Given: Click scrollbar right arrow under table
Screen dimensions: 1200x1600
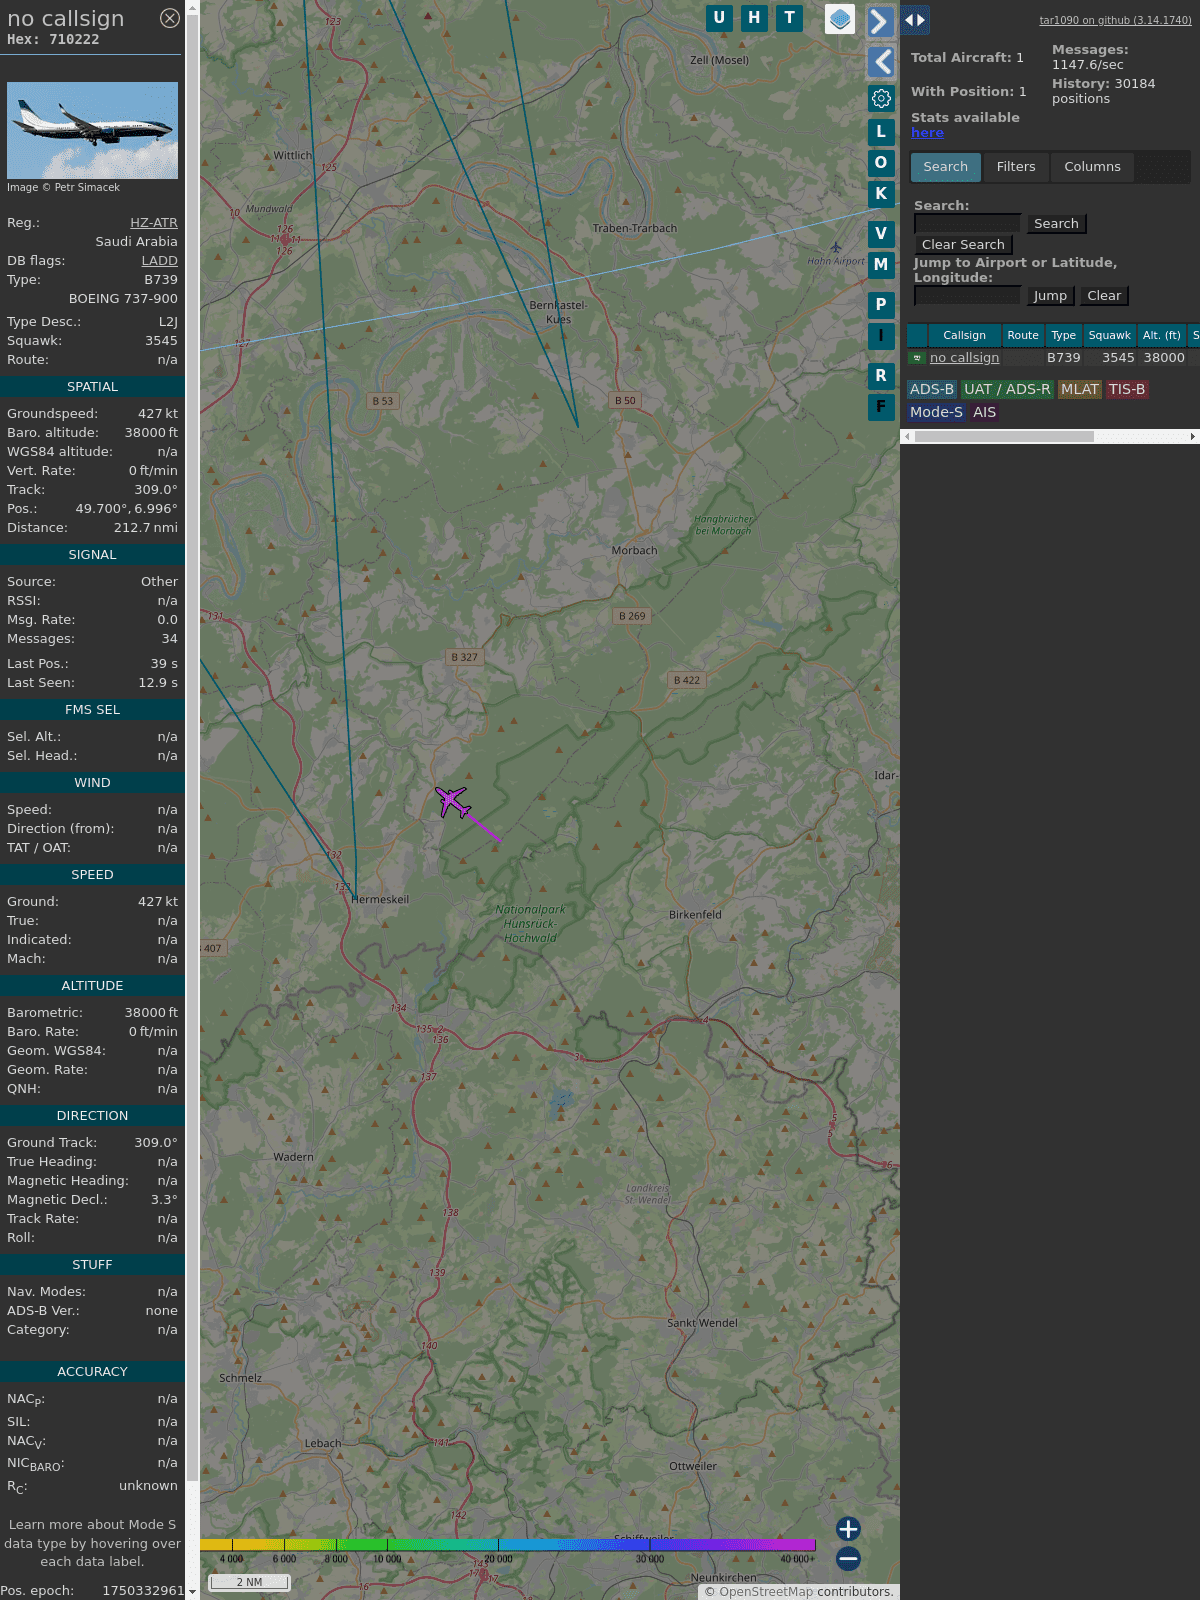Looking at the screenshot, I should (1193, 436).
